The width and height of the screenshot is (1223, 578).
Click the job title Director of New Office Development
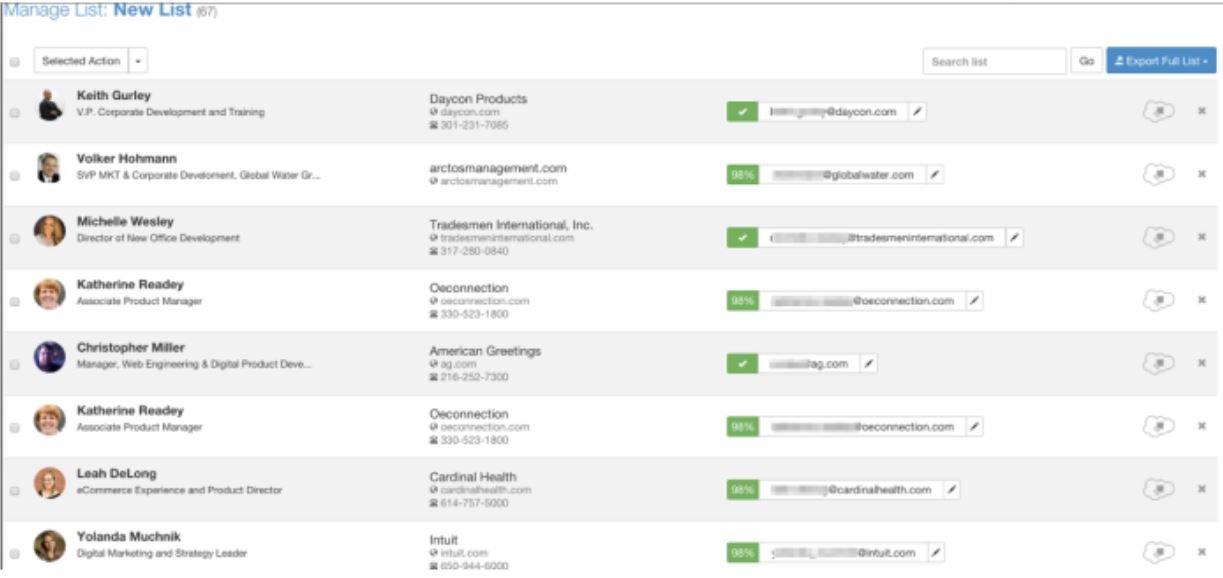(x=158, y=239)
